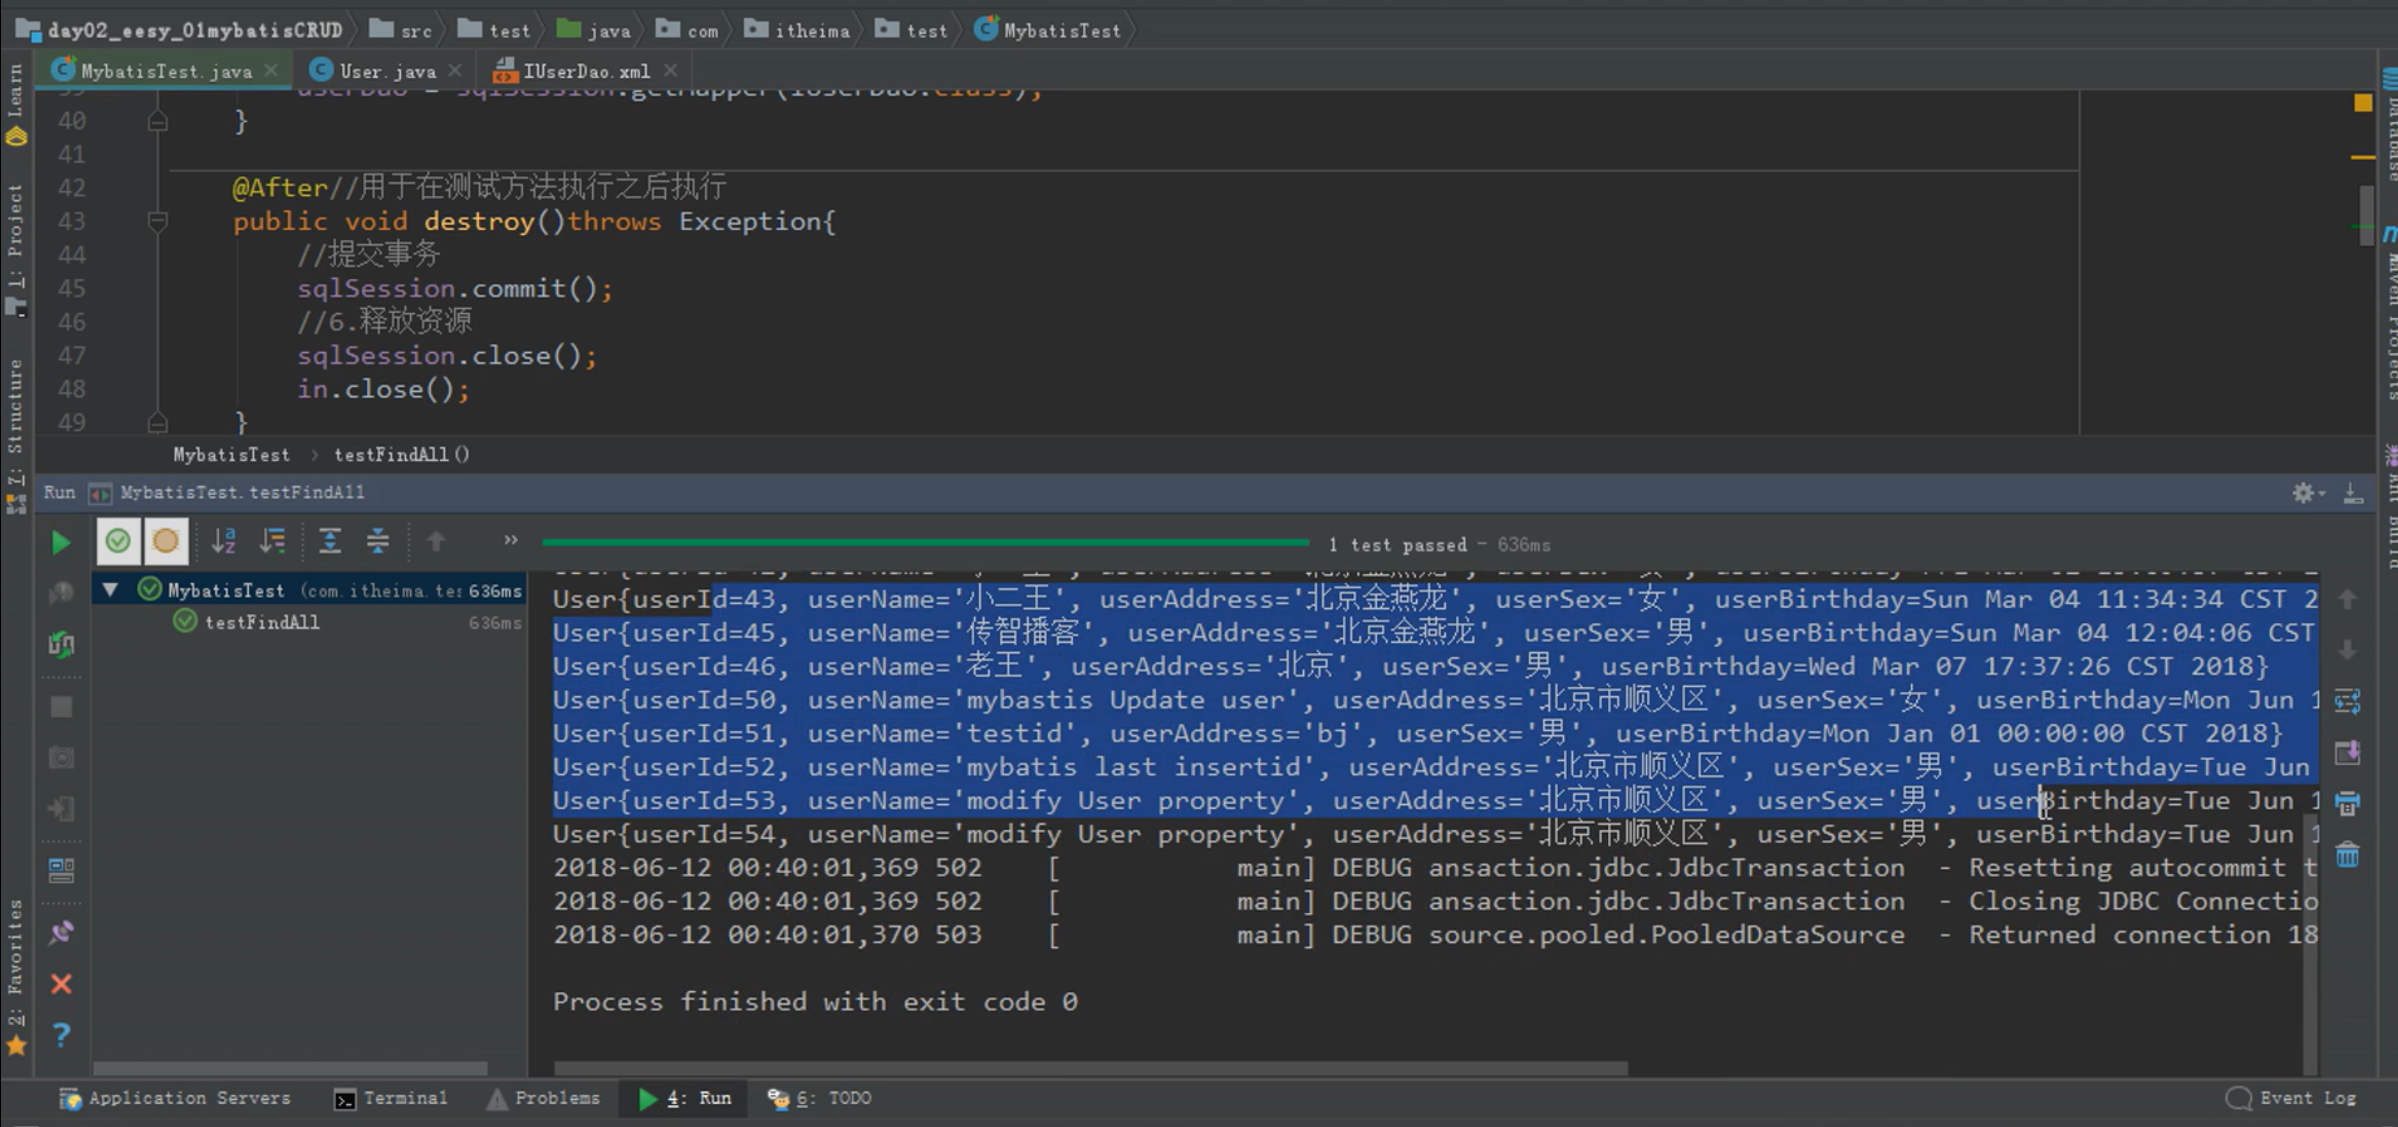Image resolution: width=2398 pixels, height=1127 pixels.
Task: Collapse the MybatisTest tree node
Action: (x=110, y=590)
